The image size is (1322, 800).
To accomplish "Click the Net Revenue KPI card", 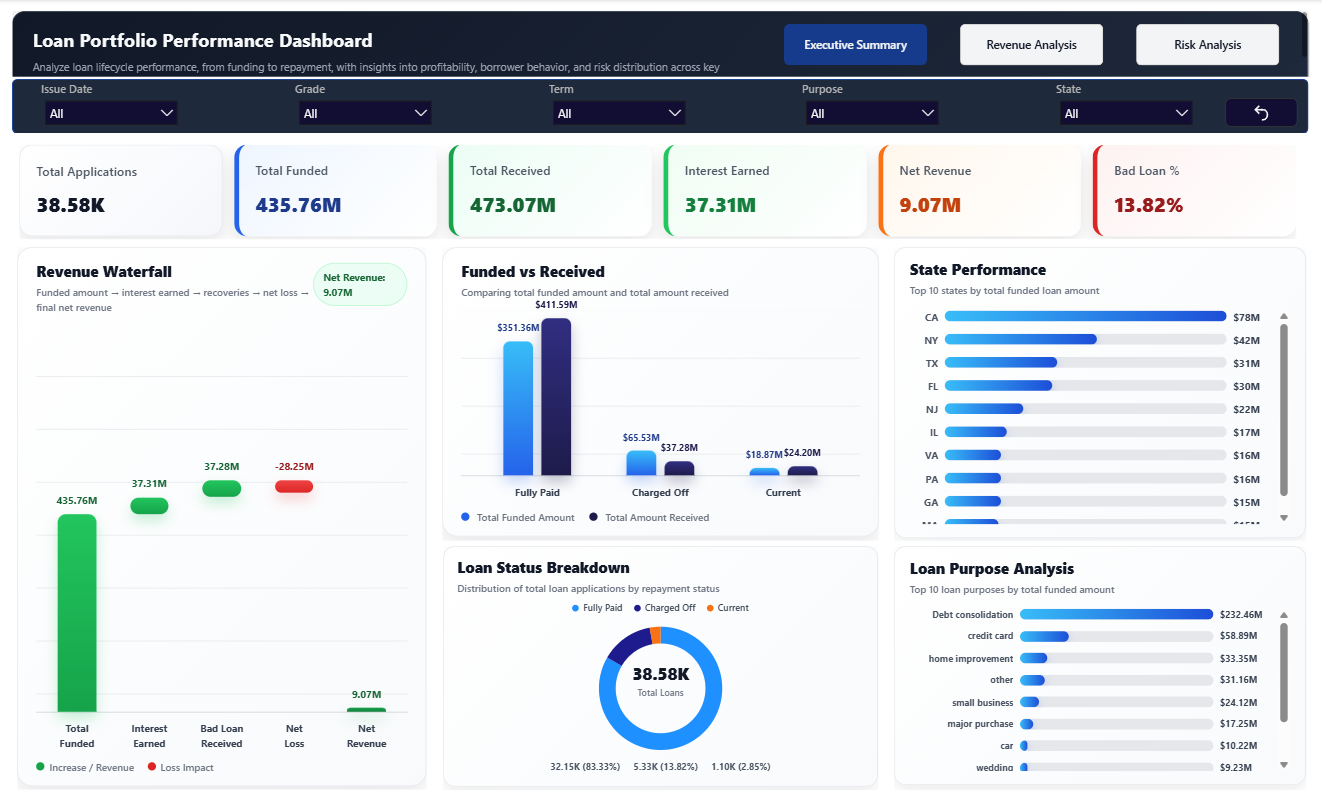I will click(980, 191).
